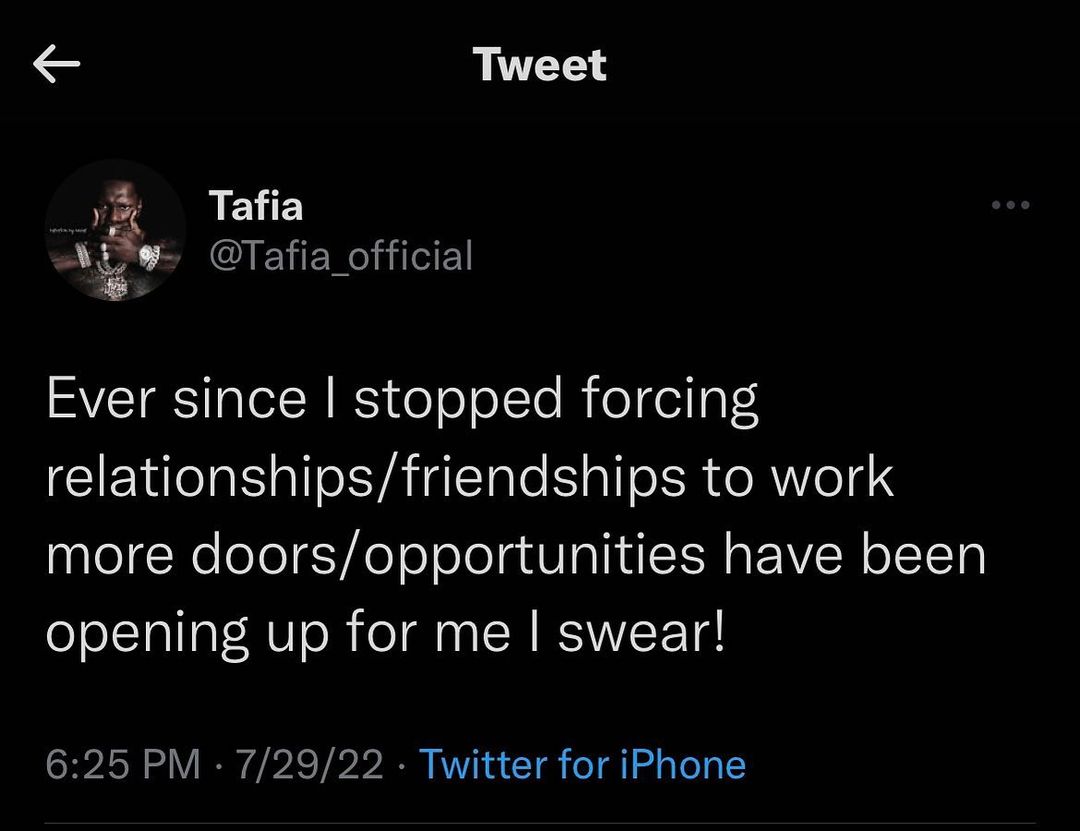
Task: Click the Tweet header title
Action: click(540, 66)
